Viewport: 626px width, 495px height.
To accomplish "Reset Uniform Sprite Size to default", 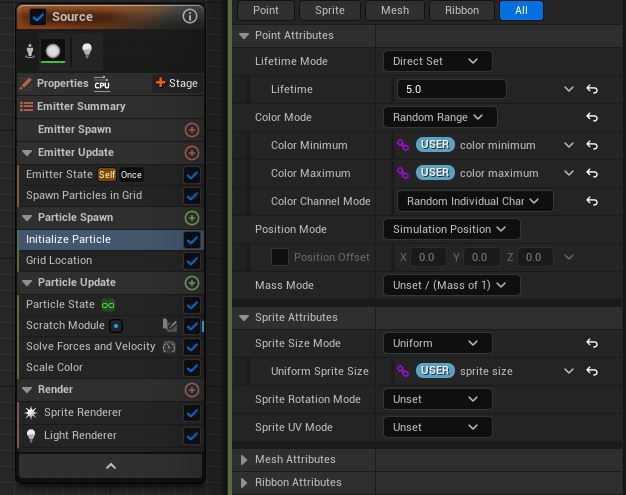I will click(592, 372).
